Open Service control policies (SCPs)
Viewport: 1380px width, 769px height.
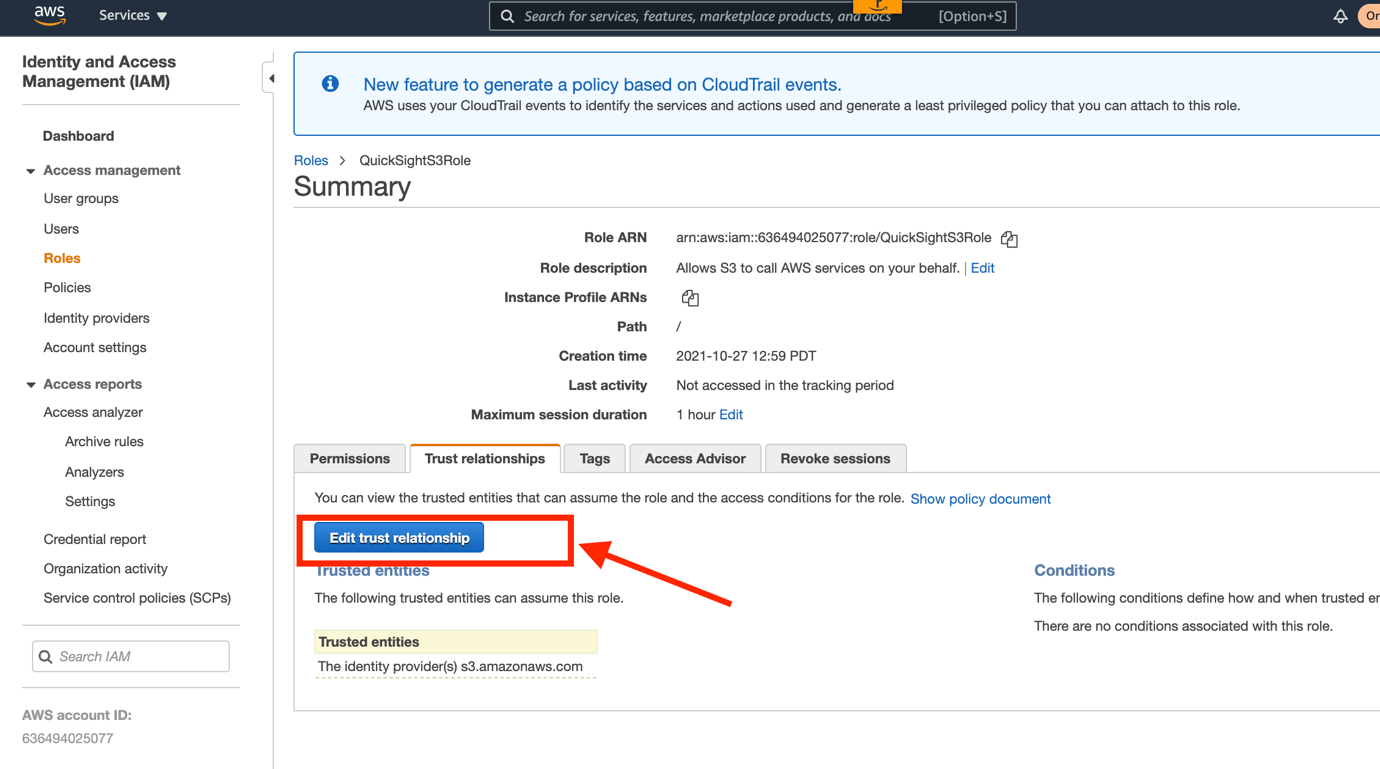point(137,598)
